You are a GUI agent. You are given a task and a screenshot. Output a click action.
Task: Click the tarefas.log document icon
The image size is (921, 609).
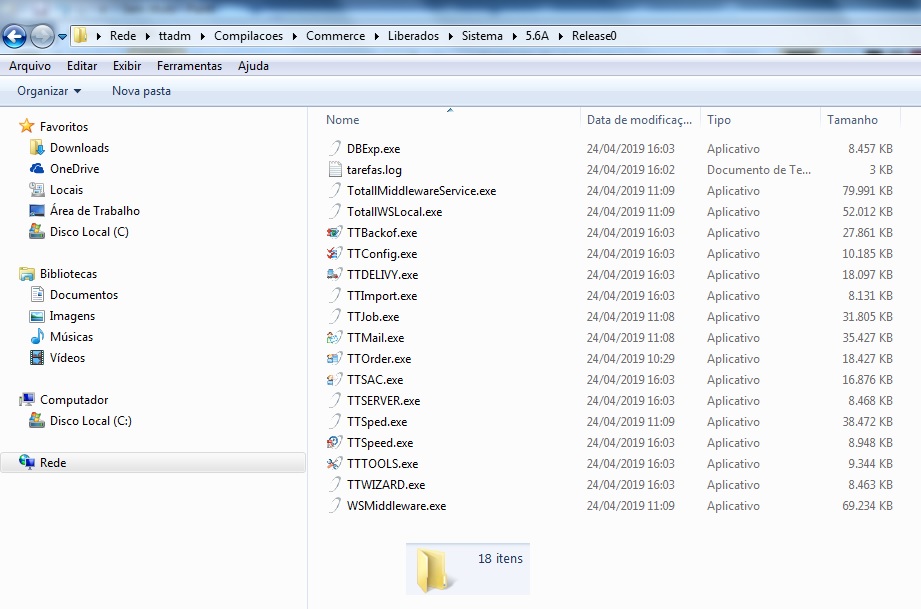click(x=335, y=170)
